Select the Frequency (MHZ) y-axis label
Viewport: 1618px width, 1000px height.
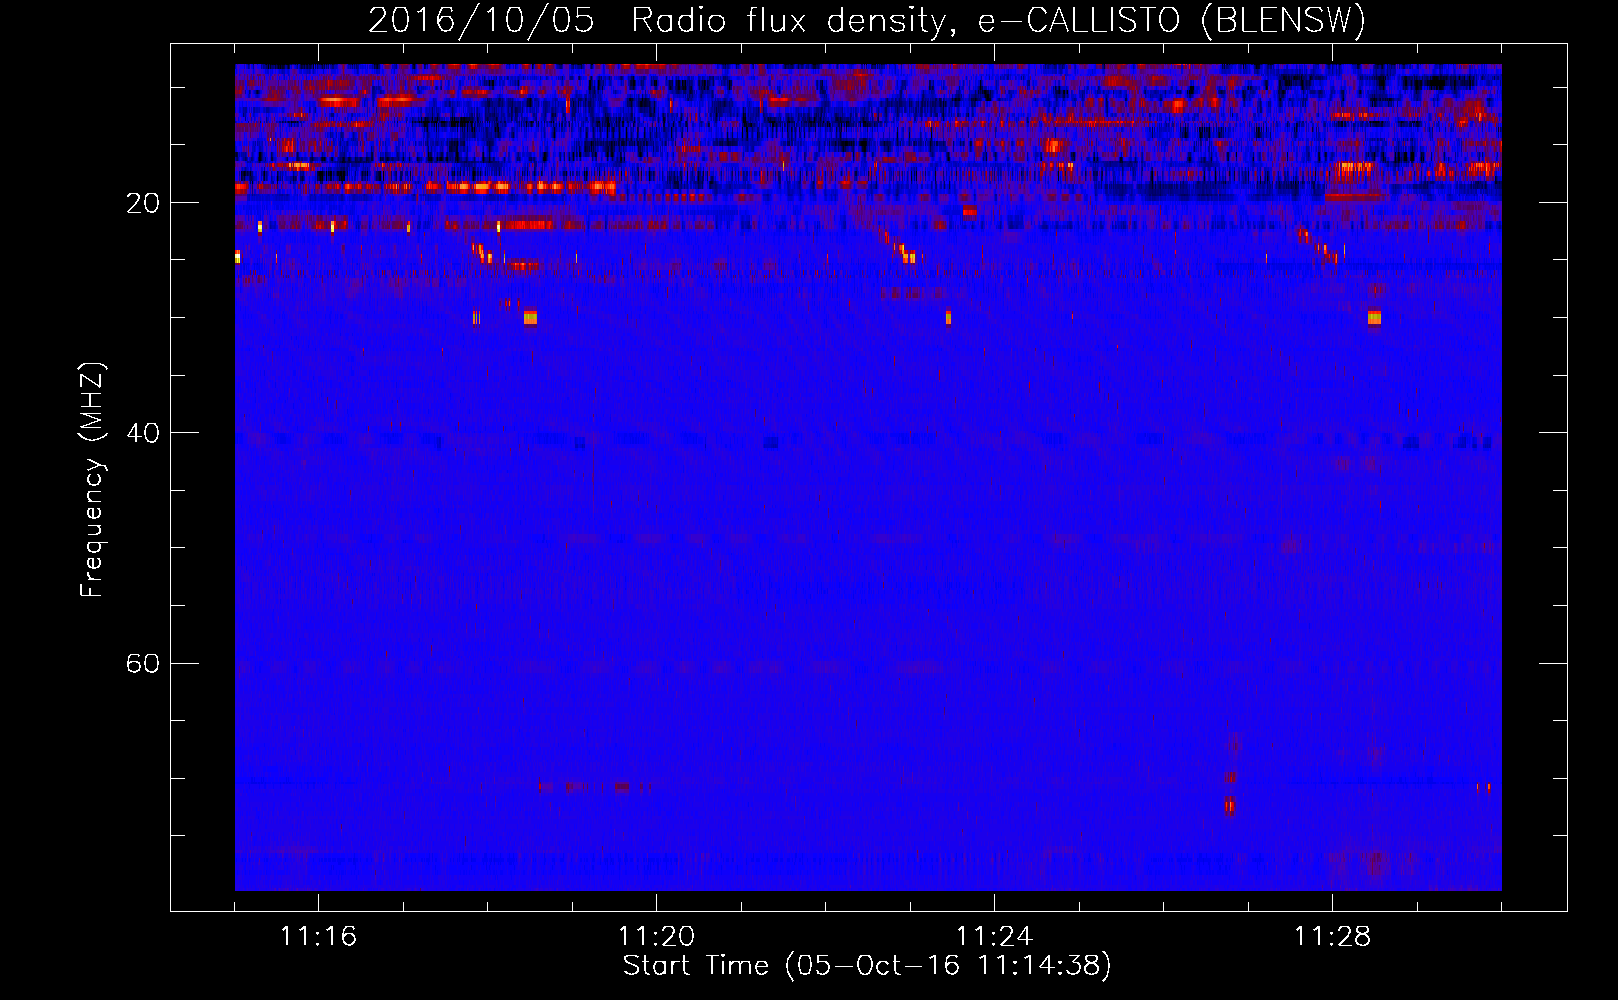coord(92,480)
